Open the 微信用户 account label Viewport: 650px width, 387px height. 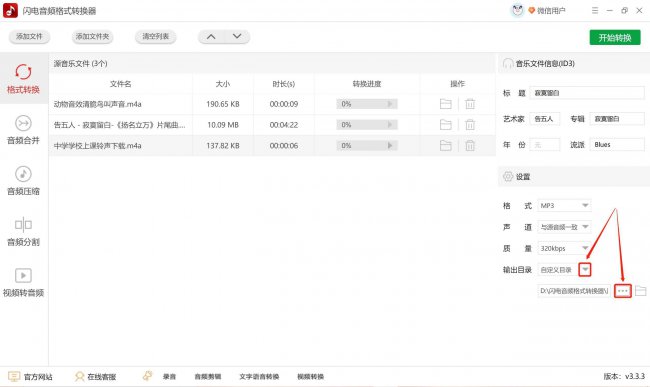tap(551, 11)
